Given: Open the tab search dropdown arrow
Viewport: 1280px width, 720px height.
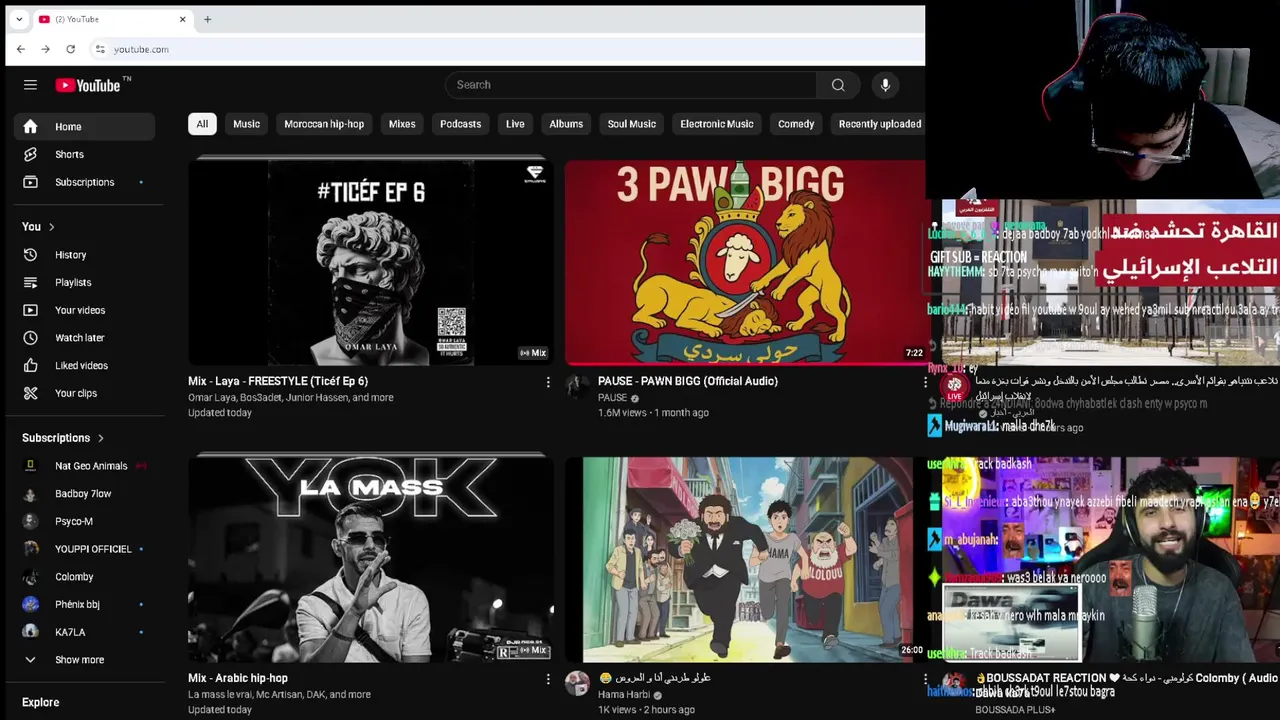Looking at the screenshot, I should 18,19.
